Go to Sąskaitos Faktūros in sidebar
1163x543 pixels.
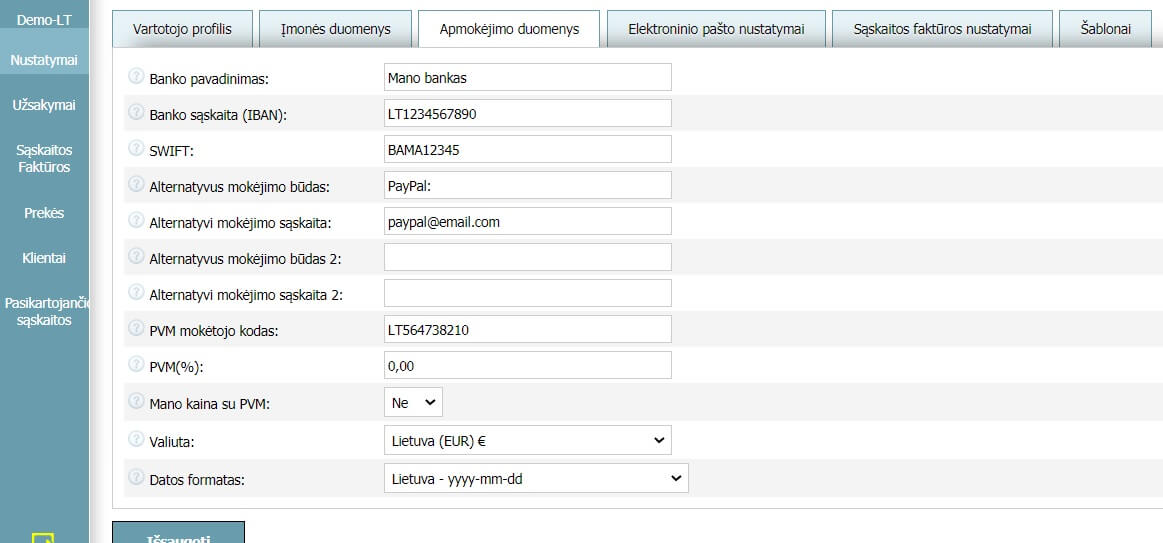[44, 159]
